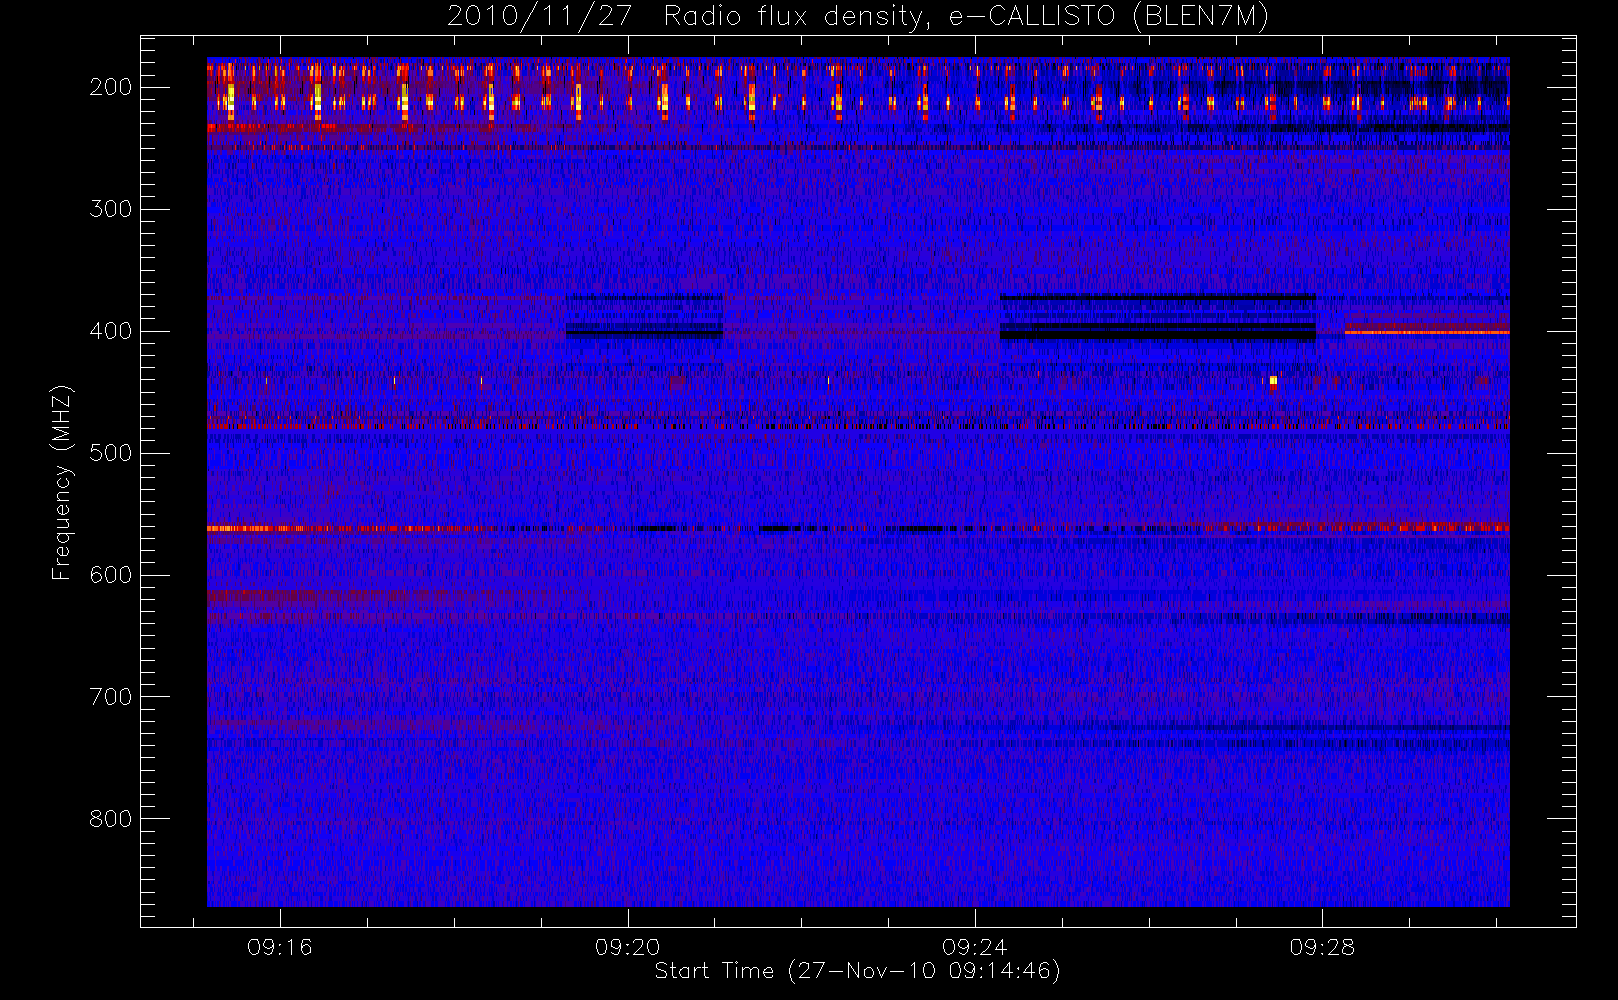
Task: Click the 09:20 time tick label
Action: 627,947
